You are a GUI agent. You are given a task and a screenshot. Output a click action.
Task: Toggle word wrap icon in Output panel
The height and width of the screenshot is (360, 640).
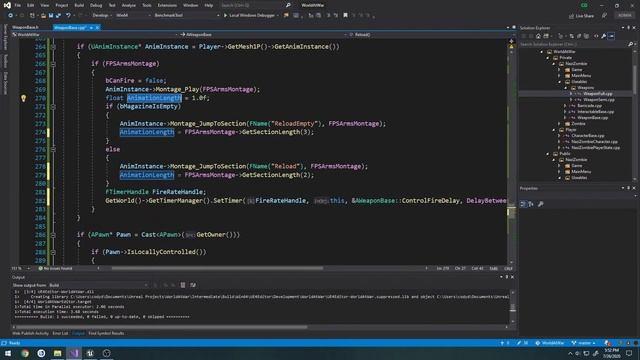193,285
